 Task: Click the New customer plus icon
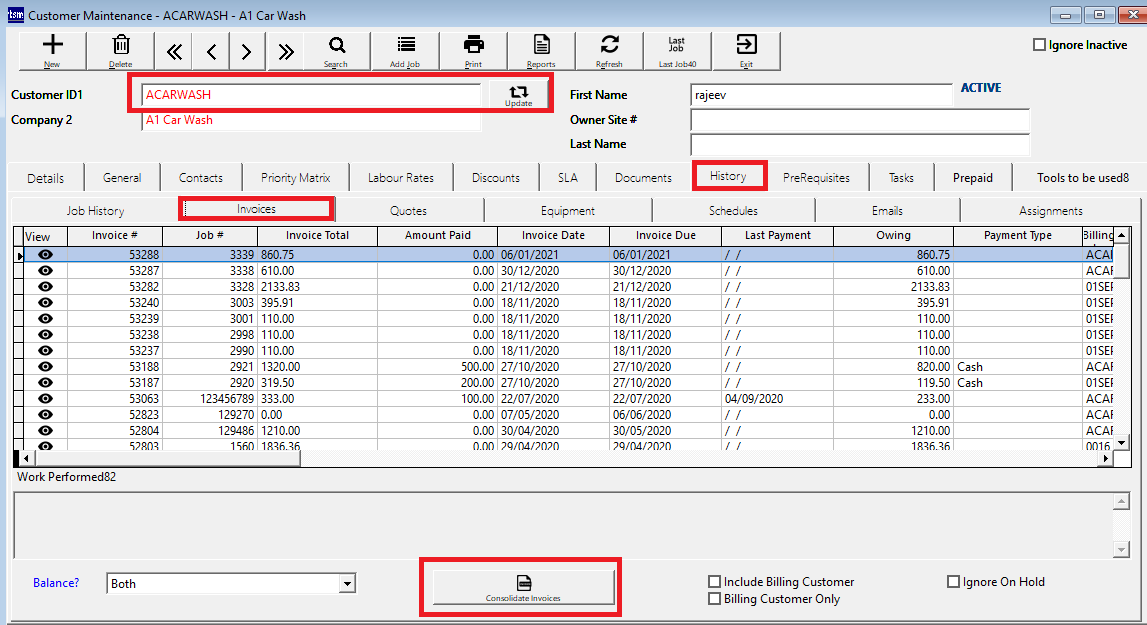52,48
